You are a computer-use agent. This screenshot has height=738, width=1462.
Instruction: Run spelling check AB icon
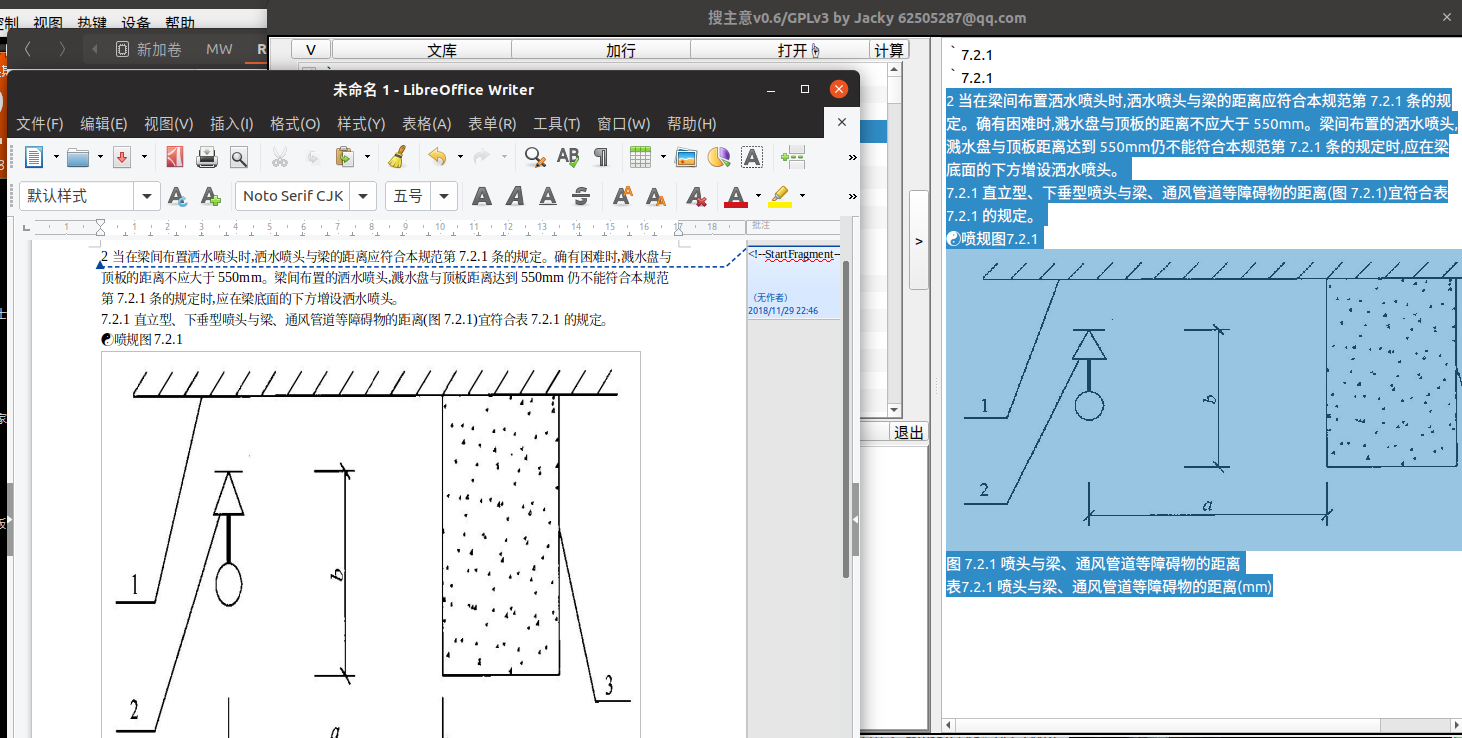click(568, 157)
